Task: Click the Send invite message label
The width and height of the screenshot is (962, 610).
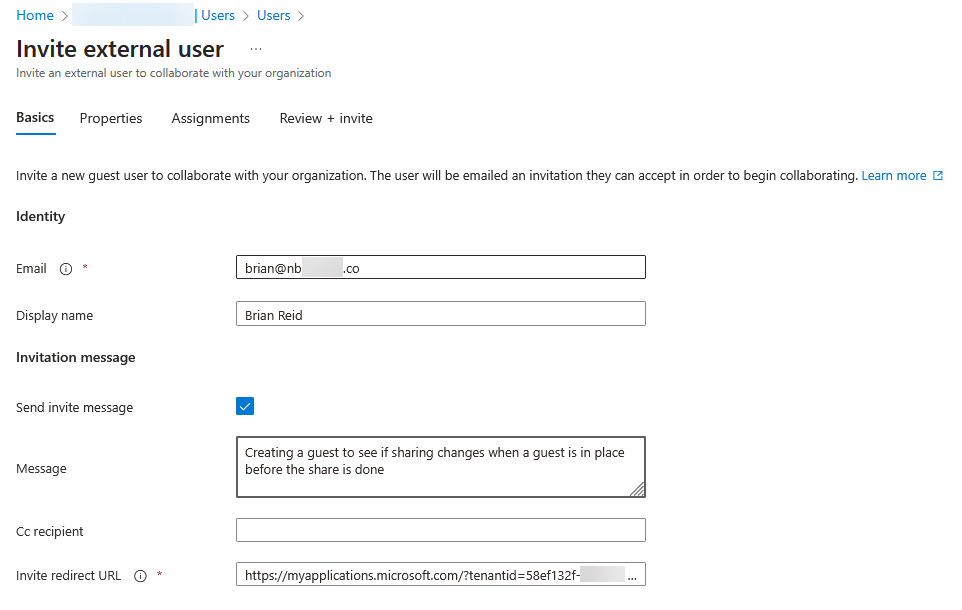Action: (74, 408)
